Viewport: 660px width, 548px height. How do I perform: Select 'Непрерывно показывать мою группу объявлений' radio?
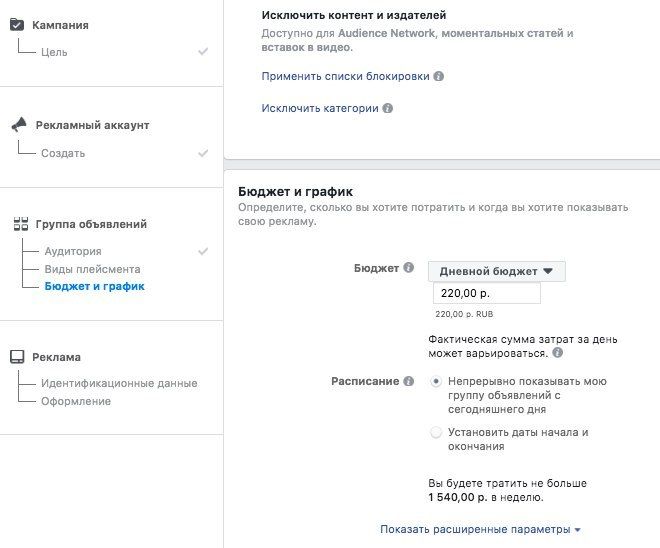pyautogui.click(x=436, y=382)
